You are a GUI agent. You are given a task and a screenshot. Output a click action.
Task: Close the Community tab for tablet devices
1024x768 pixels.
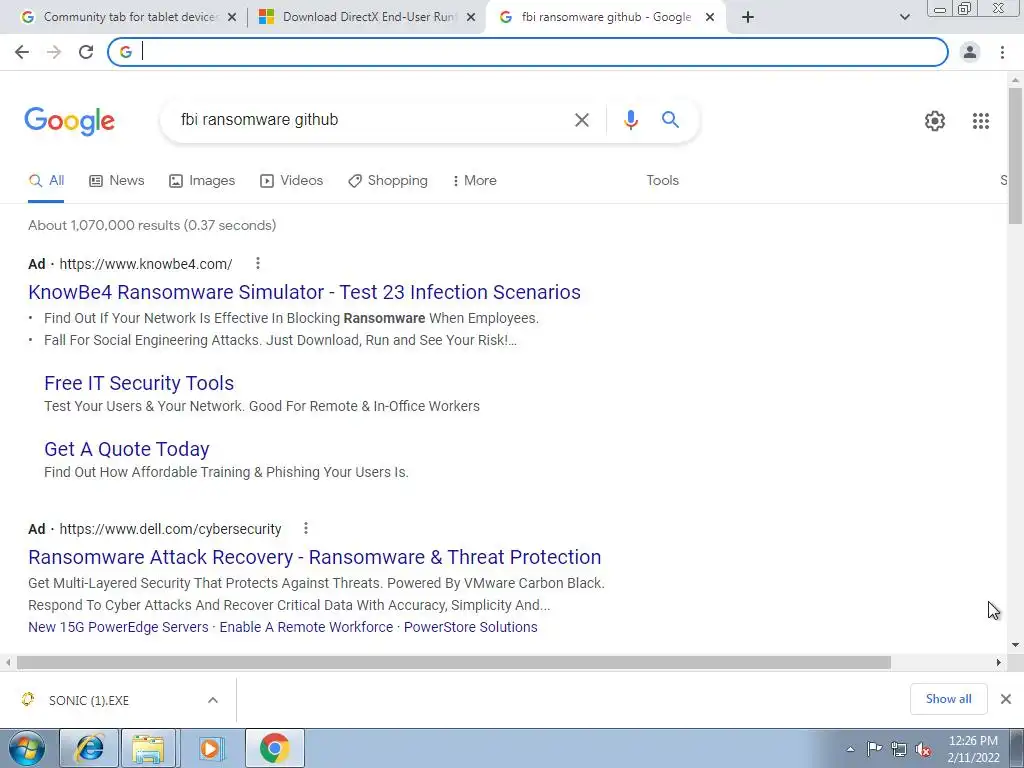231,17
